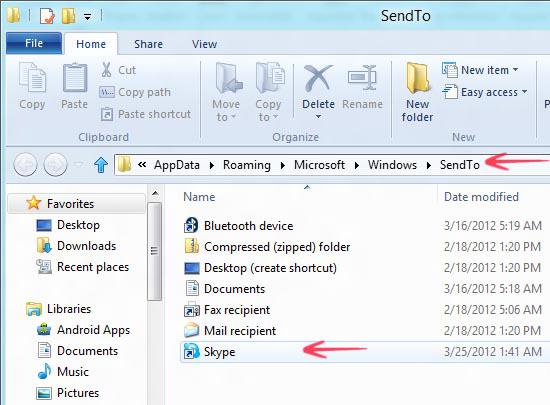Switch to the View tab
550x405 pixels.
pyautogui.click(x=204, y=44)
